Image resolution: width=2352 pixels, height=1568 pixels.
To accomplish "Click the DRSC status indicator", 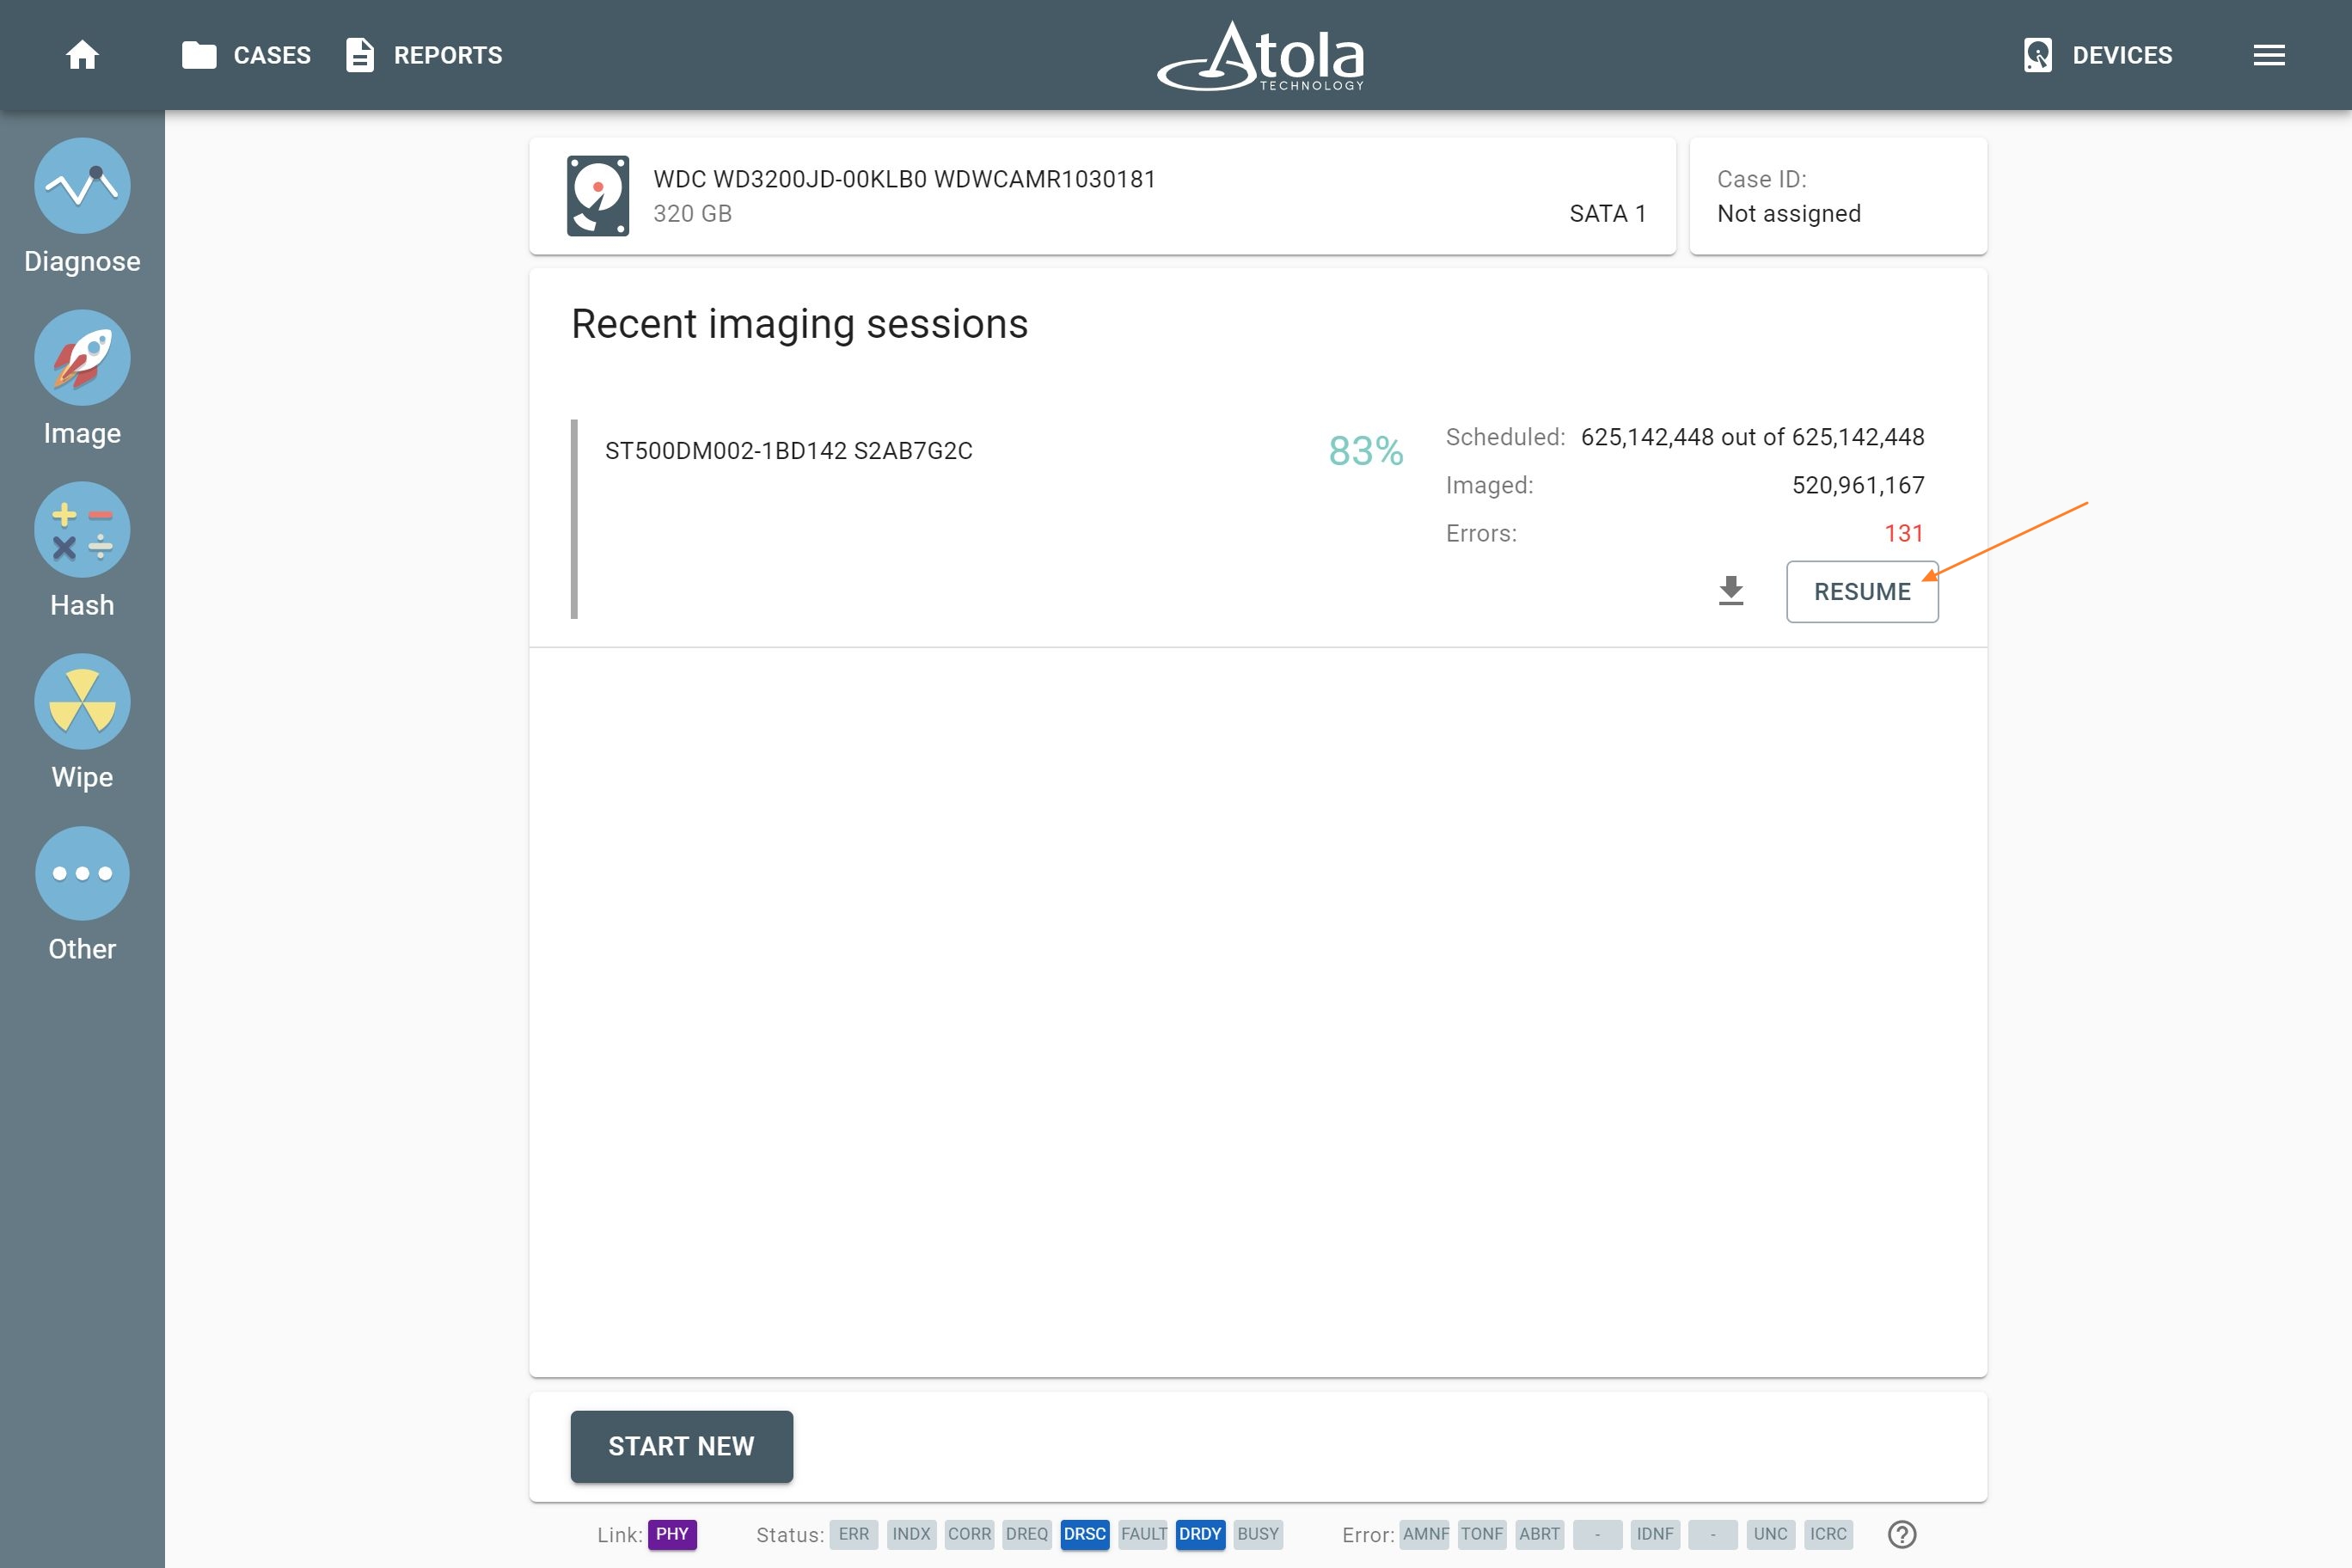I will tap(1085, 1534).
